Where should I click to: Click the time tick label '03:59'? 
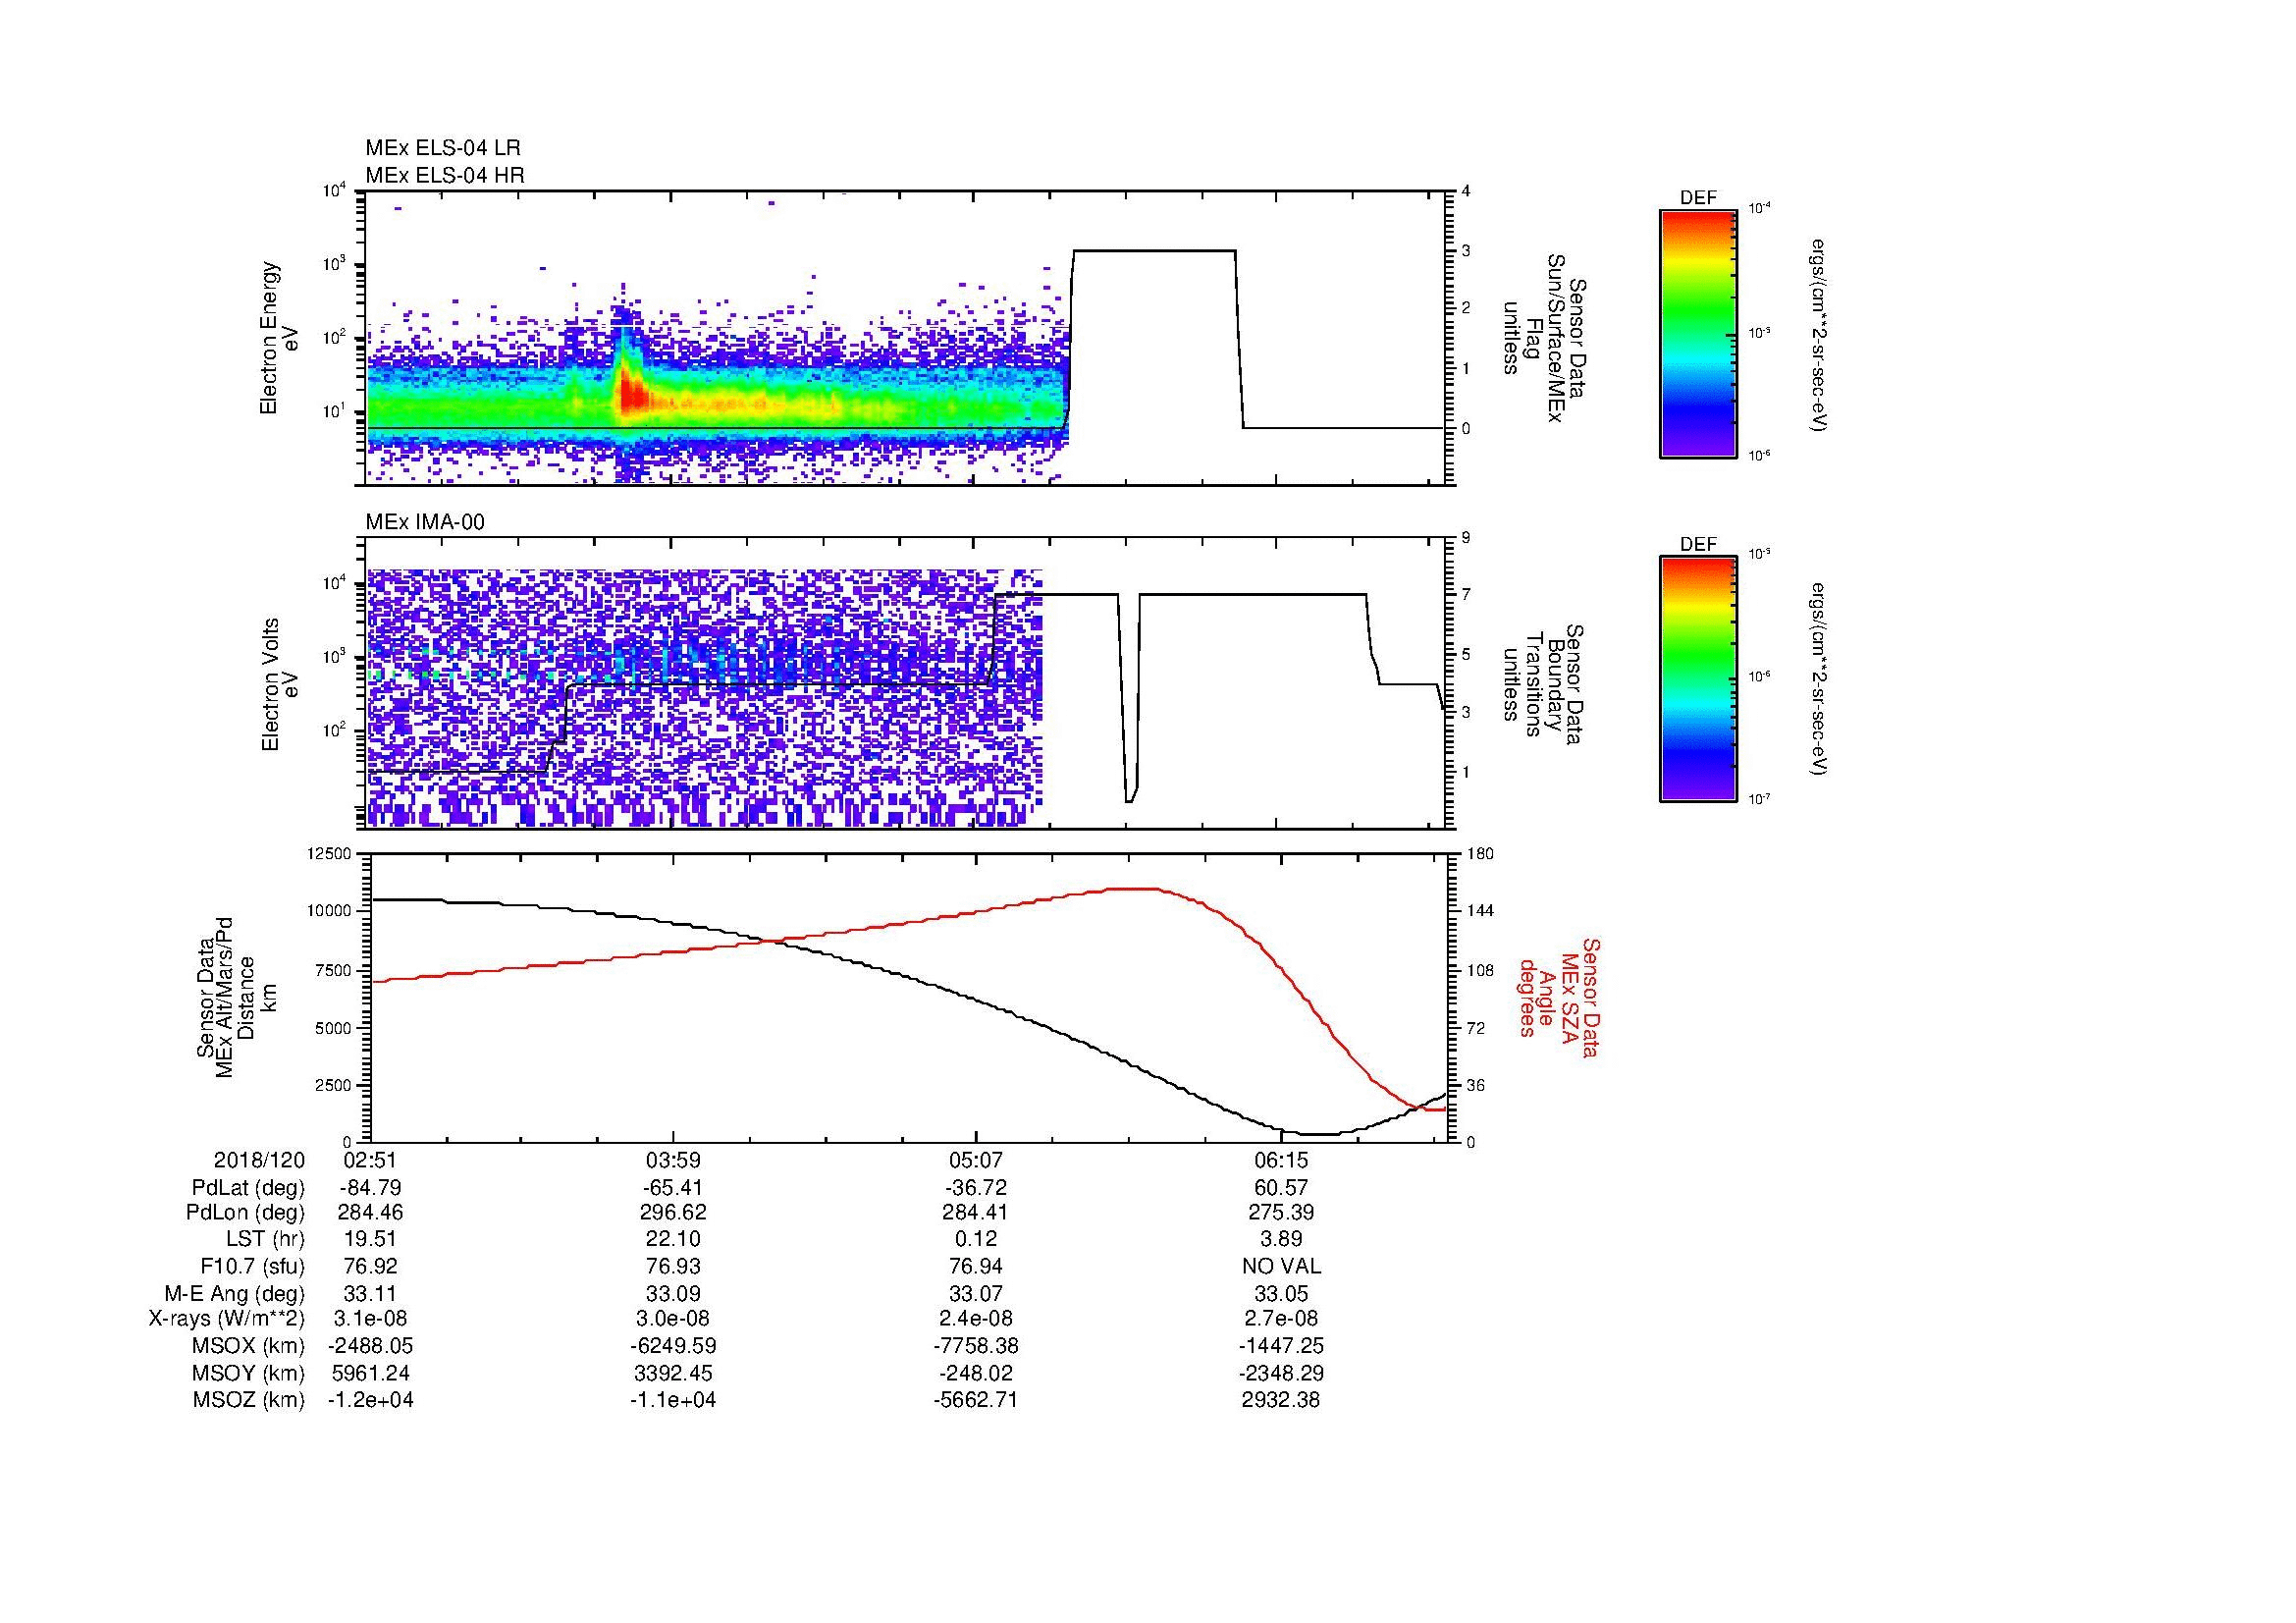pos(674,1161)
